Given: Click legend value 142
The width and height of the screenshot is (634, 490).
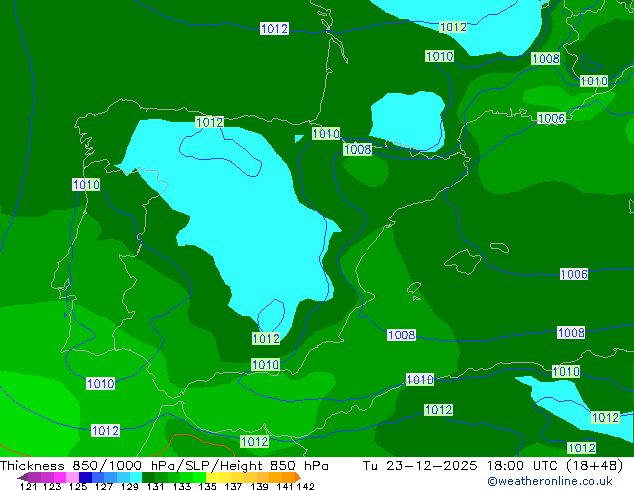Looking at the screenshot, I should coord(306,486).
